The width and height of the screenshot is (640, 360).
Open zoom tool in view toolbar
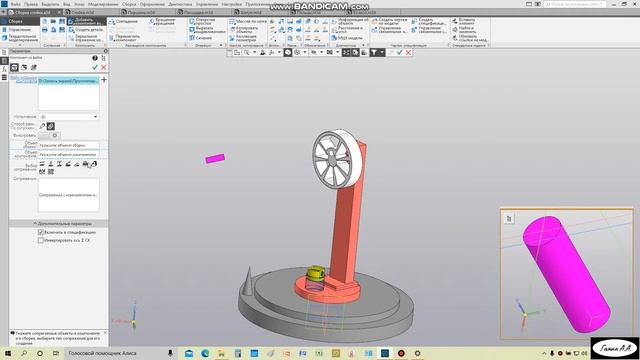click(x=247, y=53)
